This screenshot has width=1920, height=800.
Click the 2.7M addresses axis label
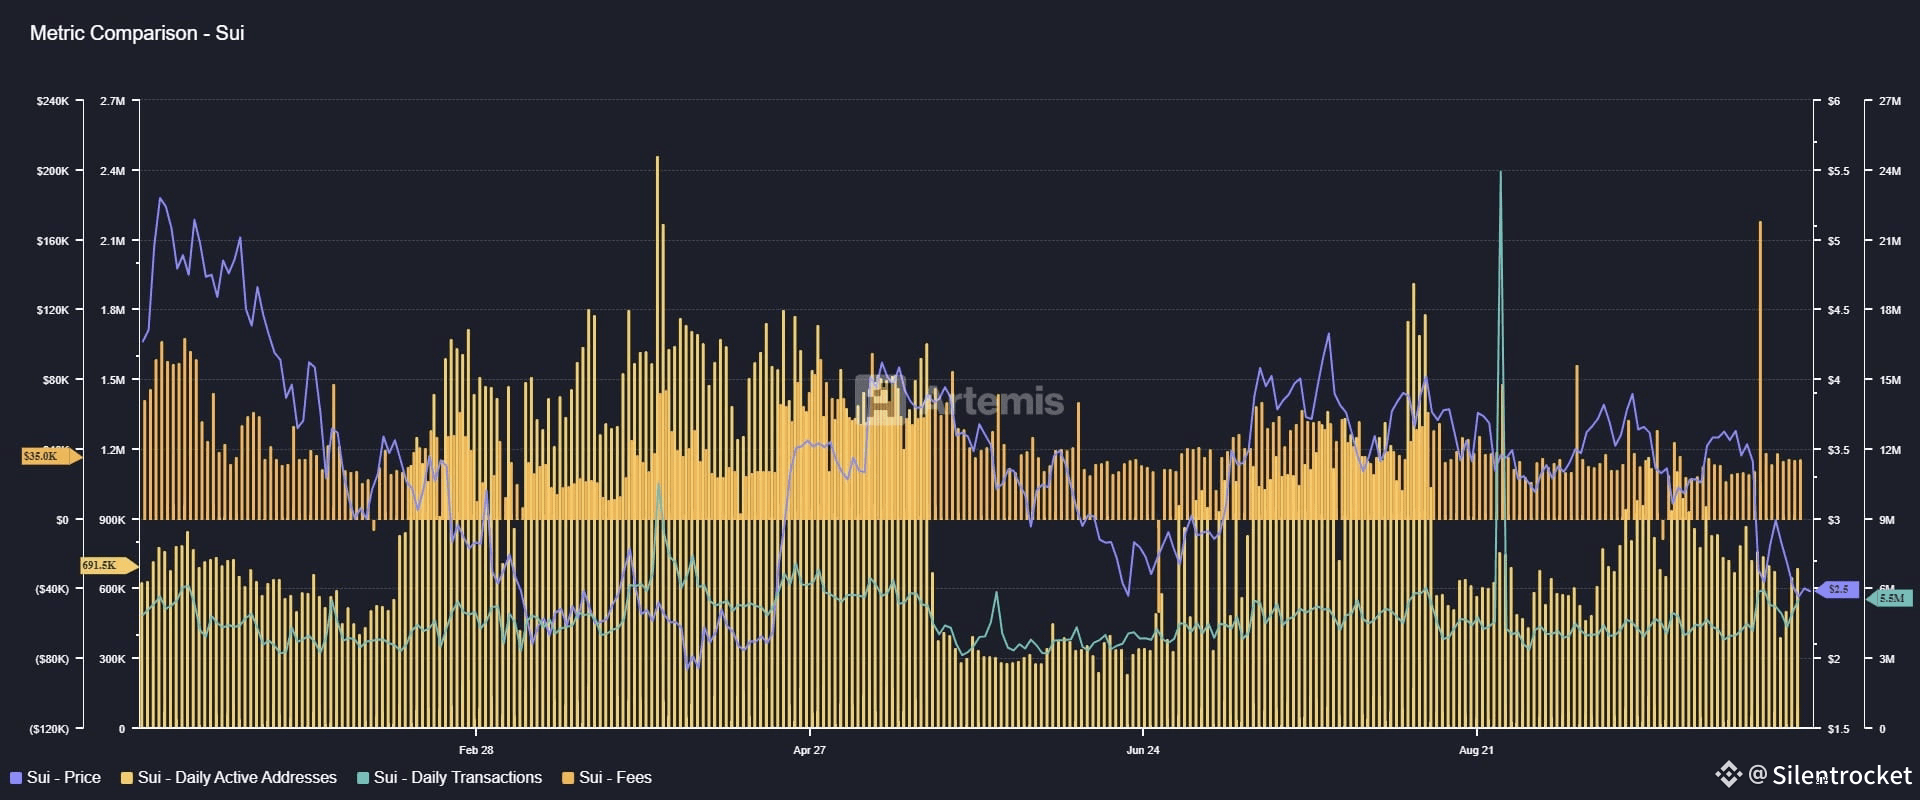click(x=113, y=101)
